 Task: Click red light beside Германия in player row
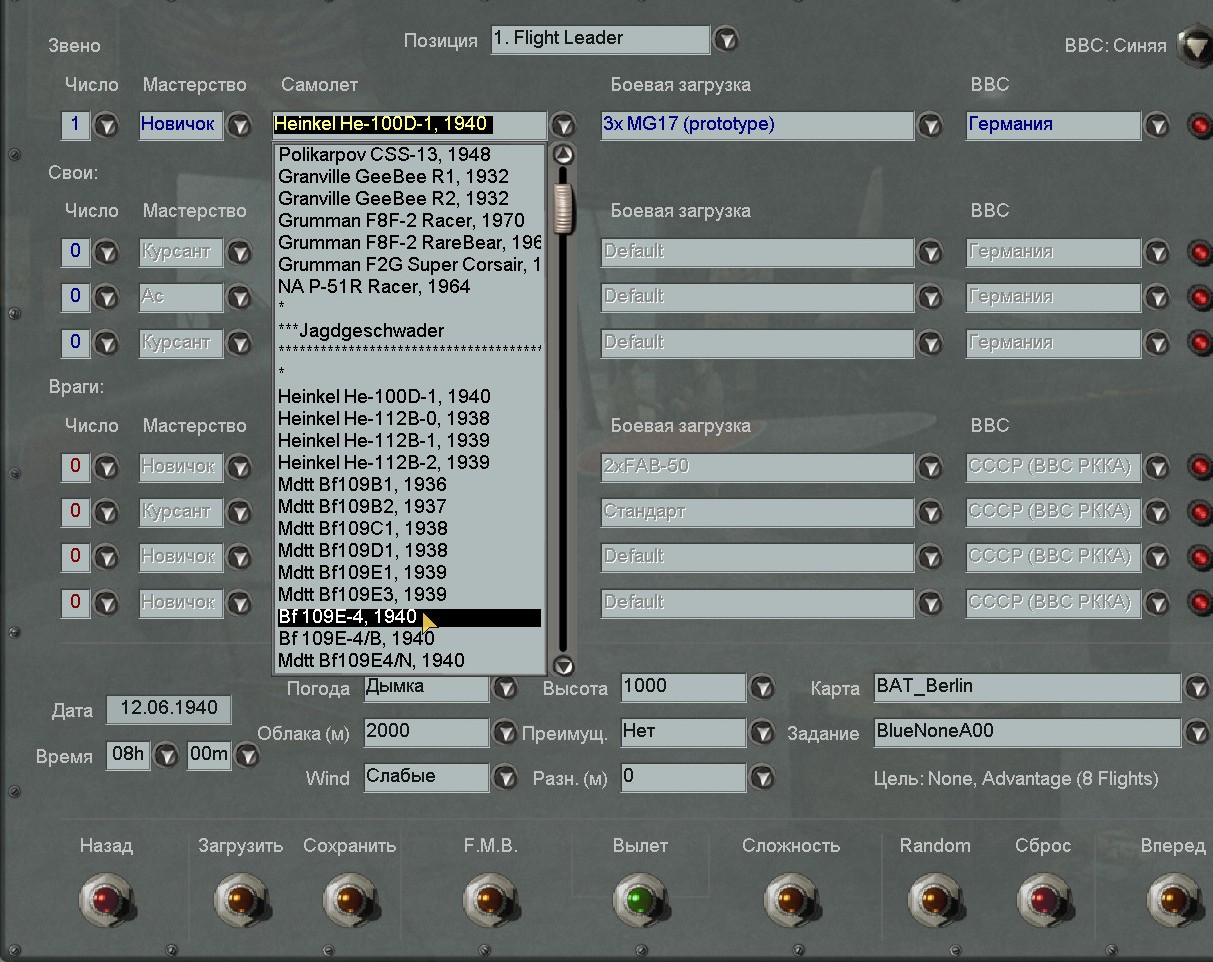point(1198,126)
